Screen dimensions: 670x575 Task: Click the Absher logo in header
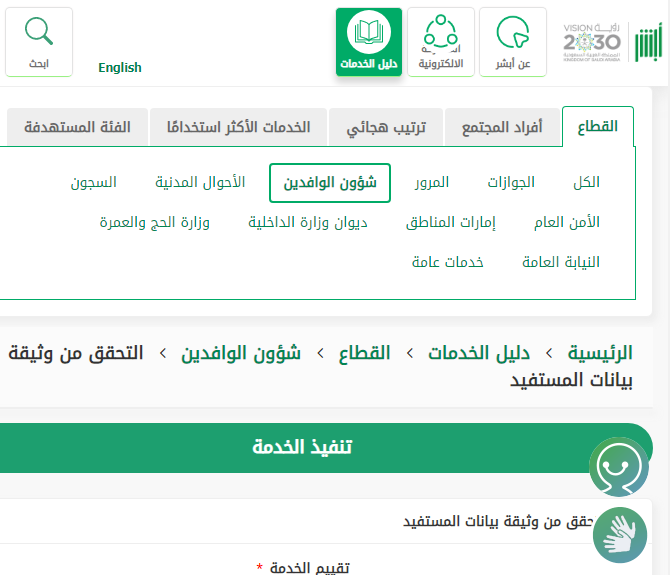tap(648, 42)
